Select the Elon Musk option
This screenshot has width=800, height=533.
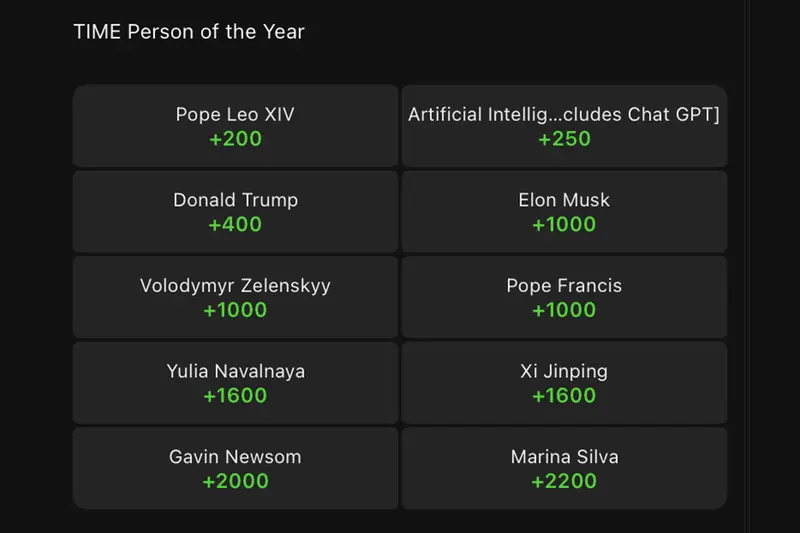[564, 211]
